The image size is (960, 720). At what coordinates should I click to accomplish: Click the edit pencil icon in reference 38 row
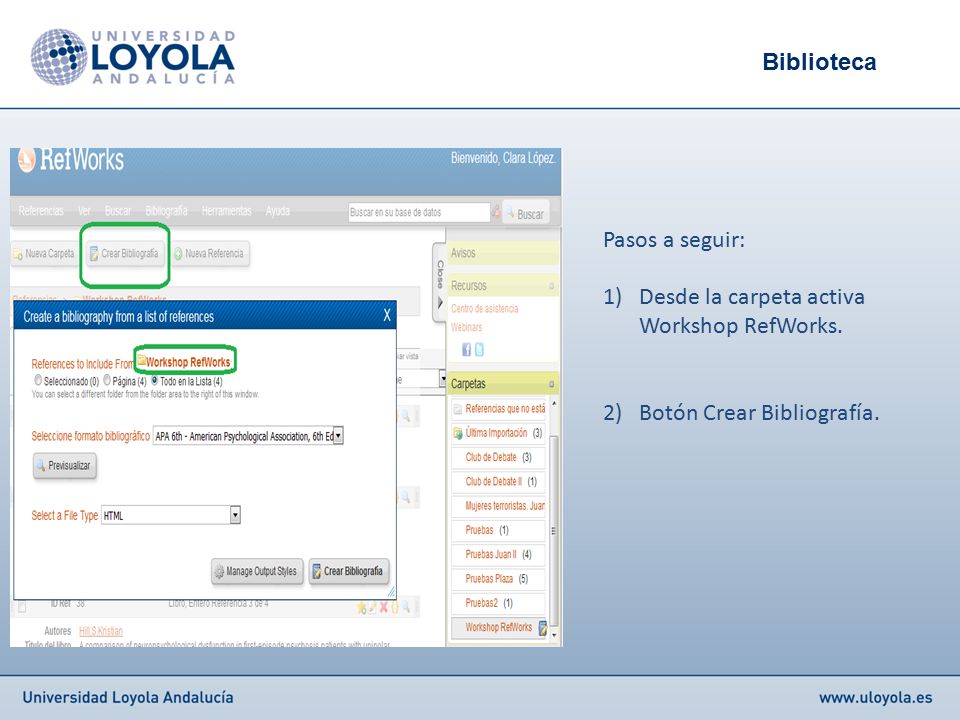(x=372, y=607)
